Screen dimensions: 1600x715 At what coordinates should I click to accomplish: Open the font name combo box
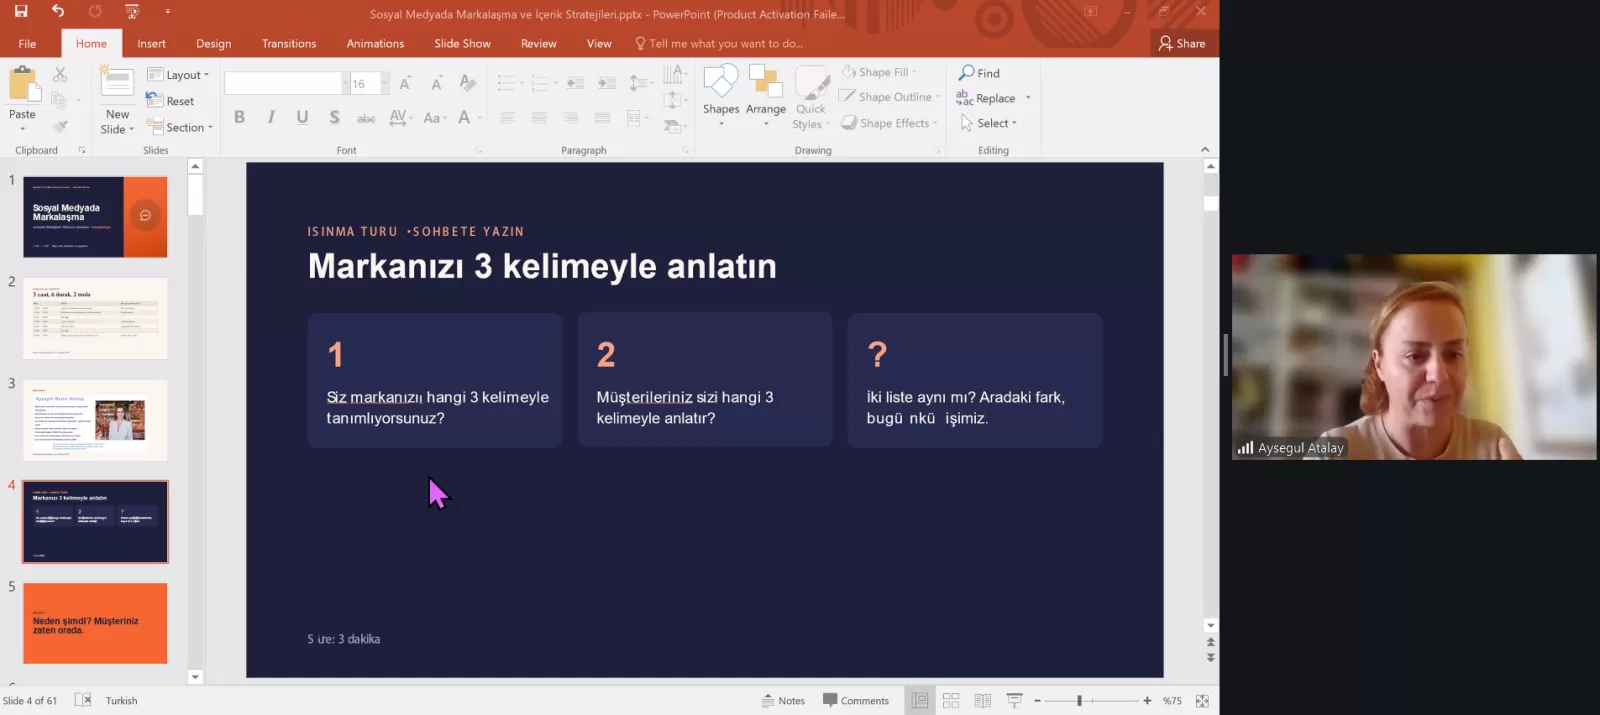[x=287, y=84]
